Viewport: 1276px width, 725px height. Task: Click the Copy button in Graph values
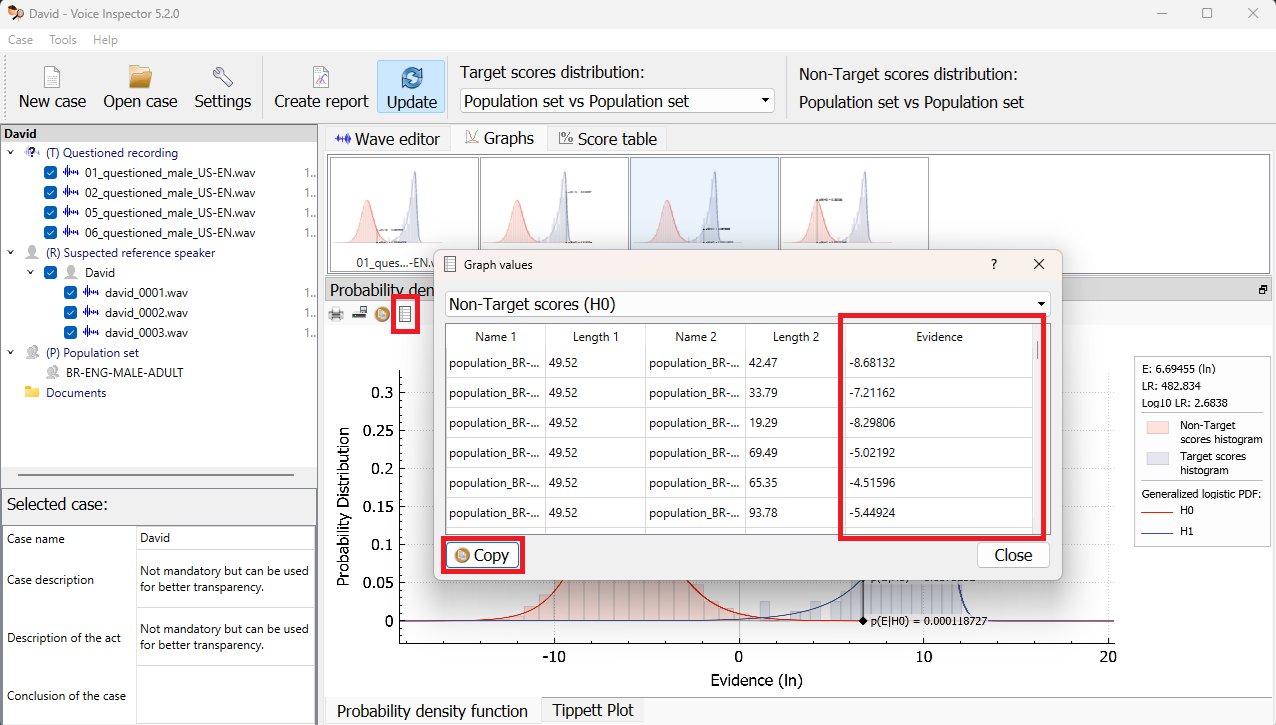(x=482, y=555)
